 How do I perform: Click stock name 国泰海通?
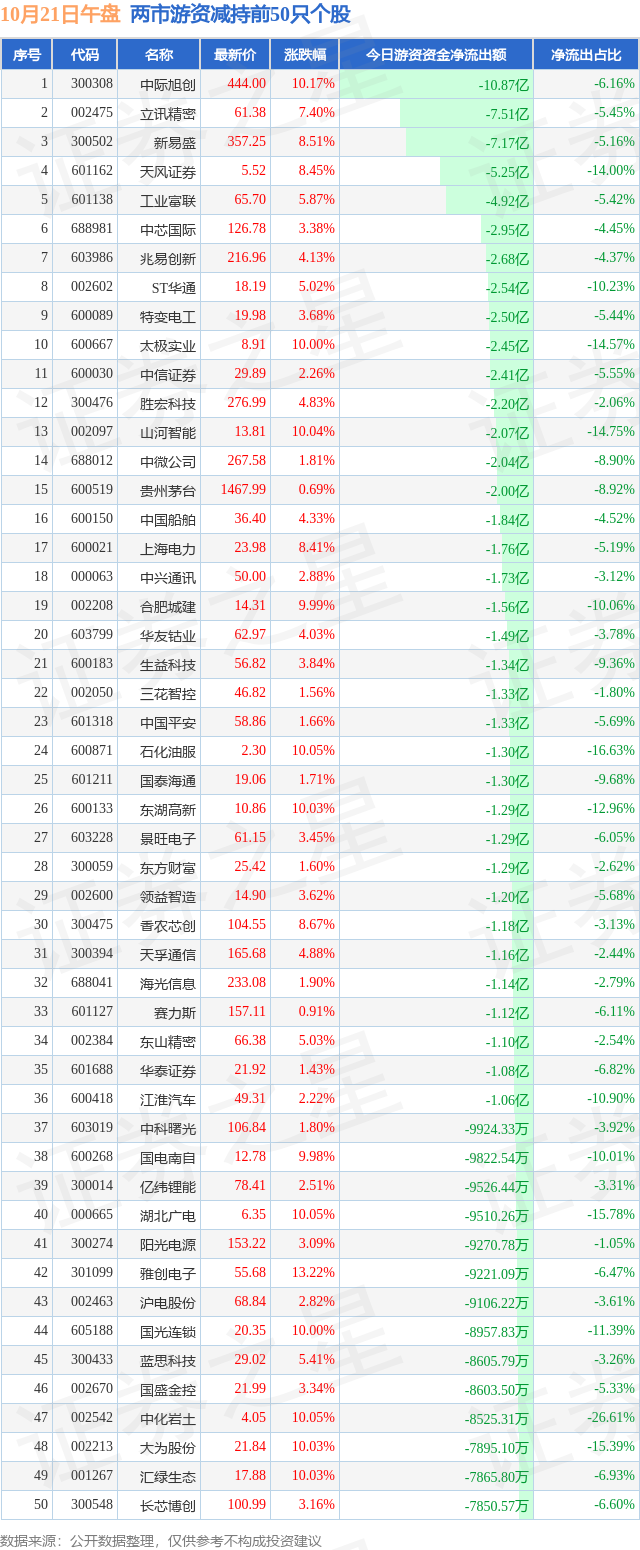pyautogui.click(x=168, y=780)
